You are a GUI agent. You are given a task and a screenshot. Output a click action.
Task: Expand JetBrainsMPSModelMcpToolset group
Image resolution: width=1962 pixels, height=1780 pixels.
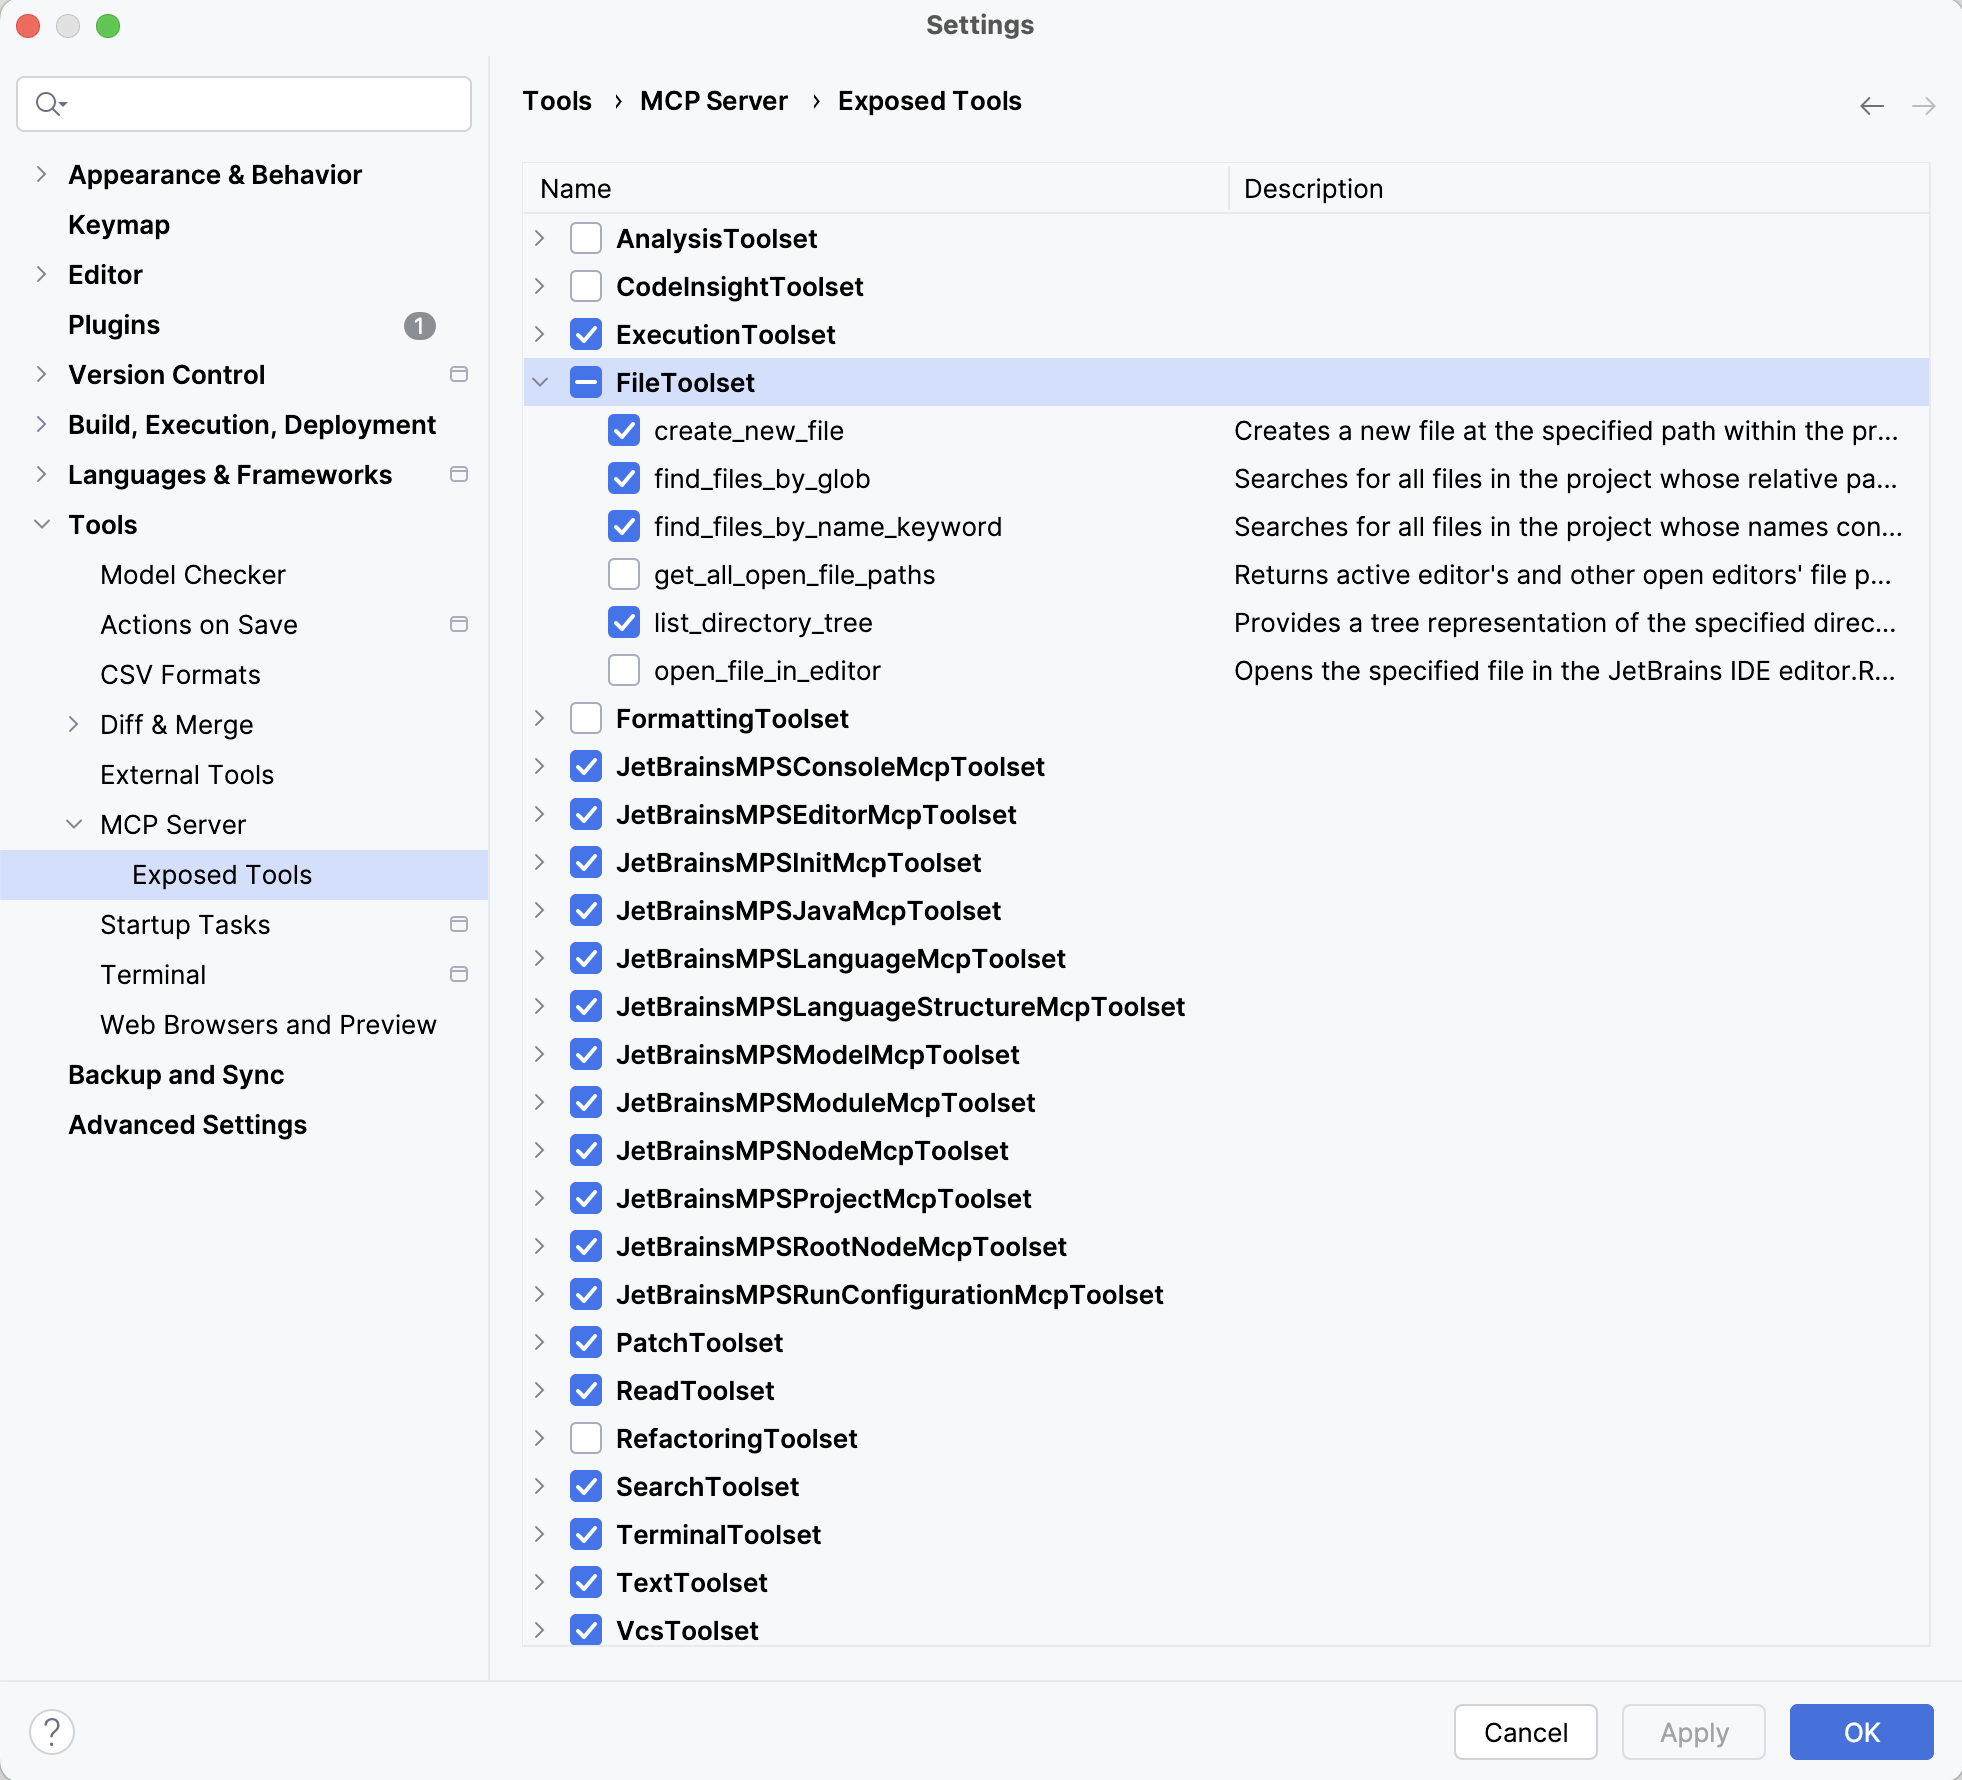tap(540, 1055)
